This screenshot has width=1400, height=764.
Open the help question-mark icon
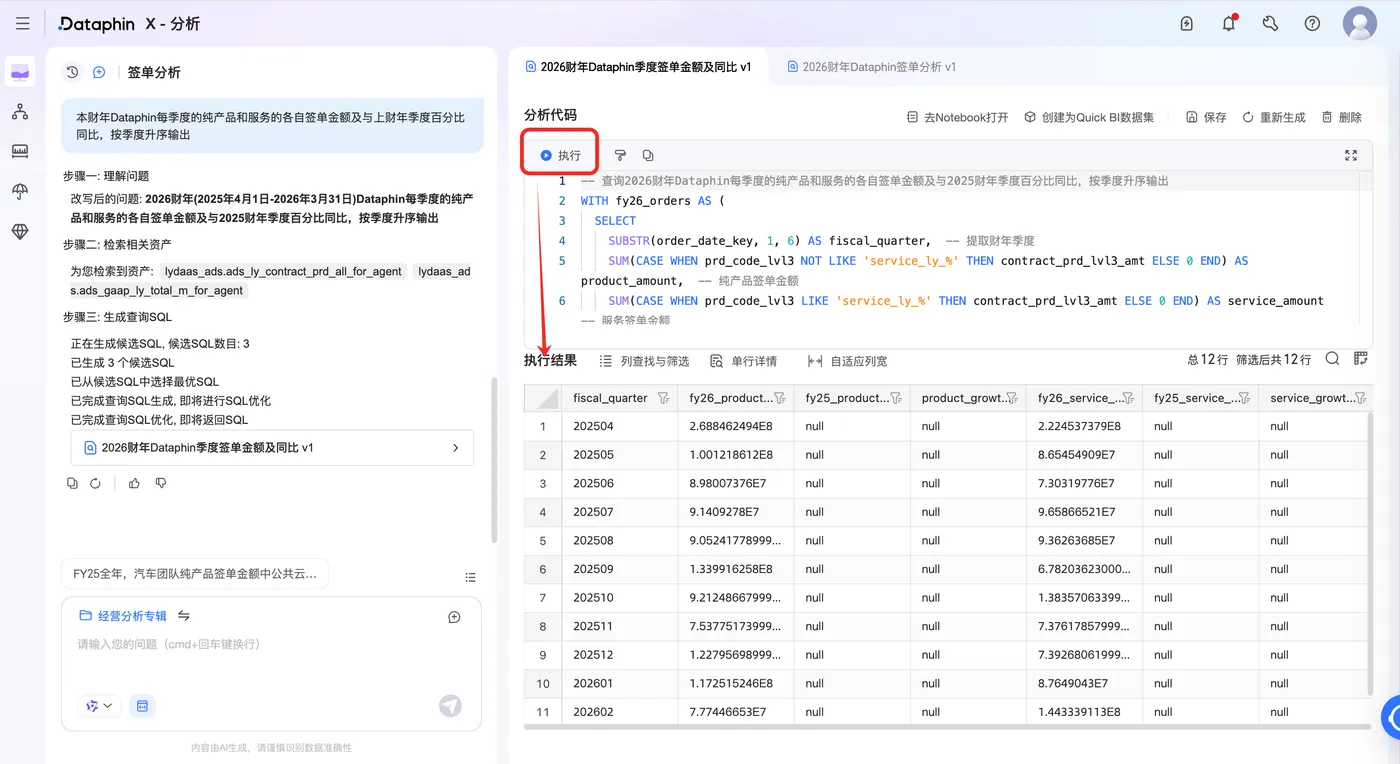(1312, 24)
